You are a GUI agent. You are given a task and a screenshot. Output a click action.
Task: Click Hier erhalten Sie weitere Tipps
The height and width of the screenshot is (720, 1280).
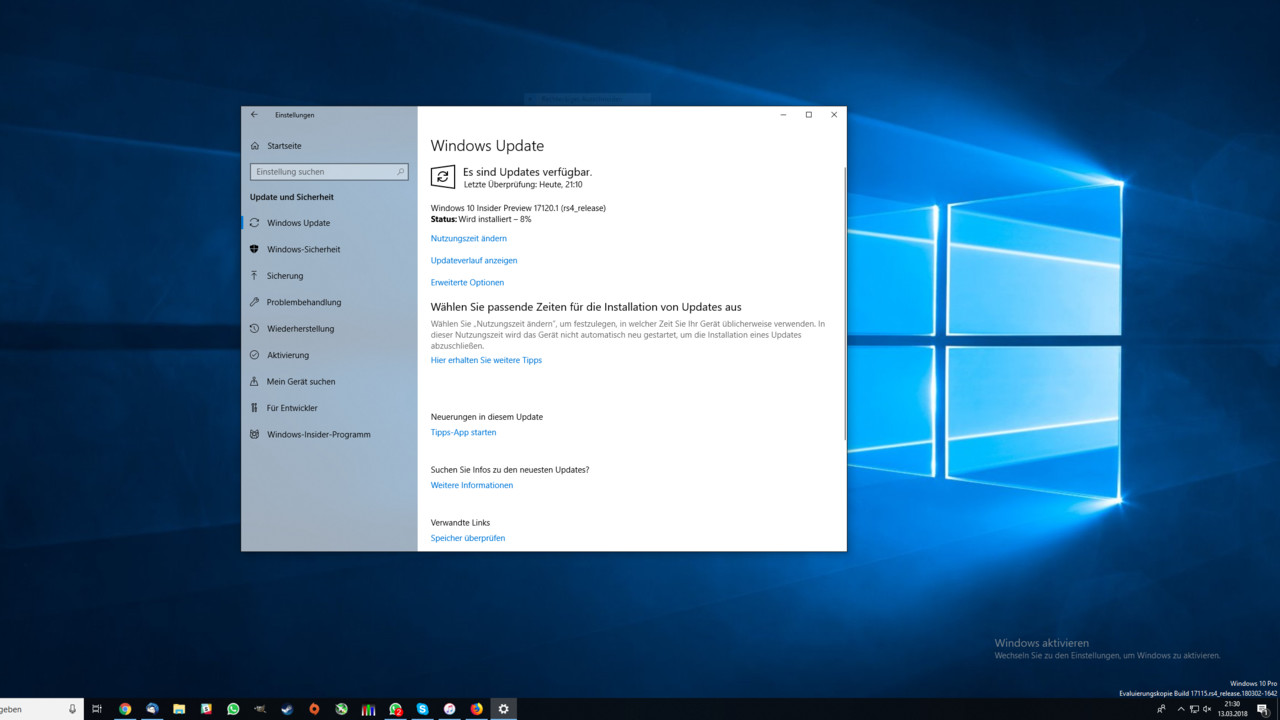pyautogui.click(x=486, y=360)
